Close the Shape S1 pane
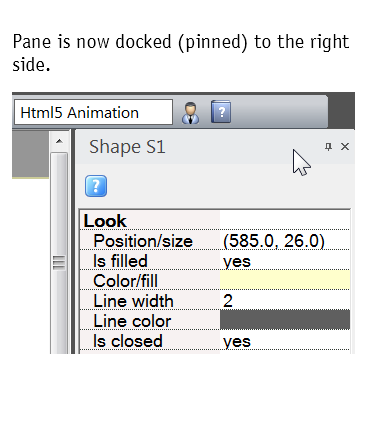Image resolution: width=366 pixels, height=422 pixels. [x=345, y=147]
